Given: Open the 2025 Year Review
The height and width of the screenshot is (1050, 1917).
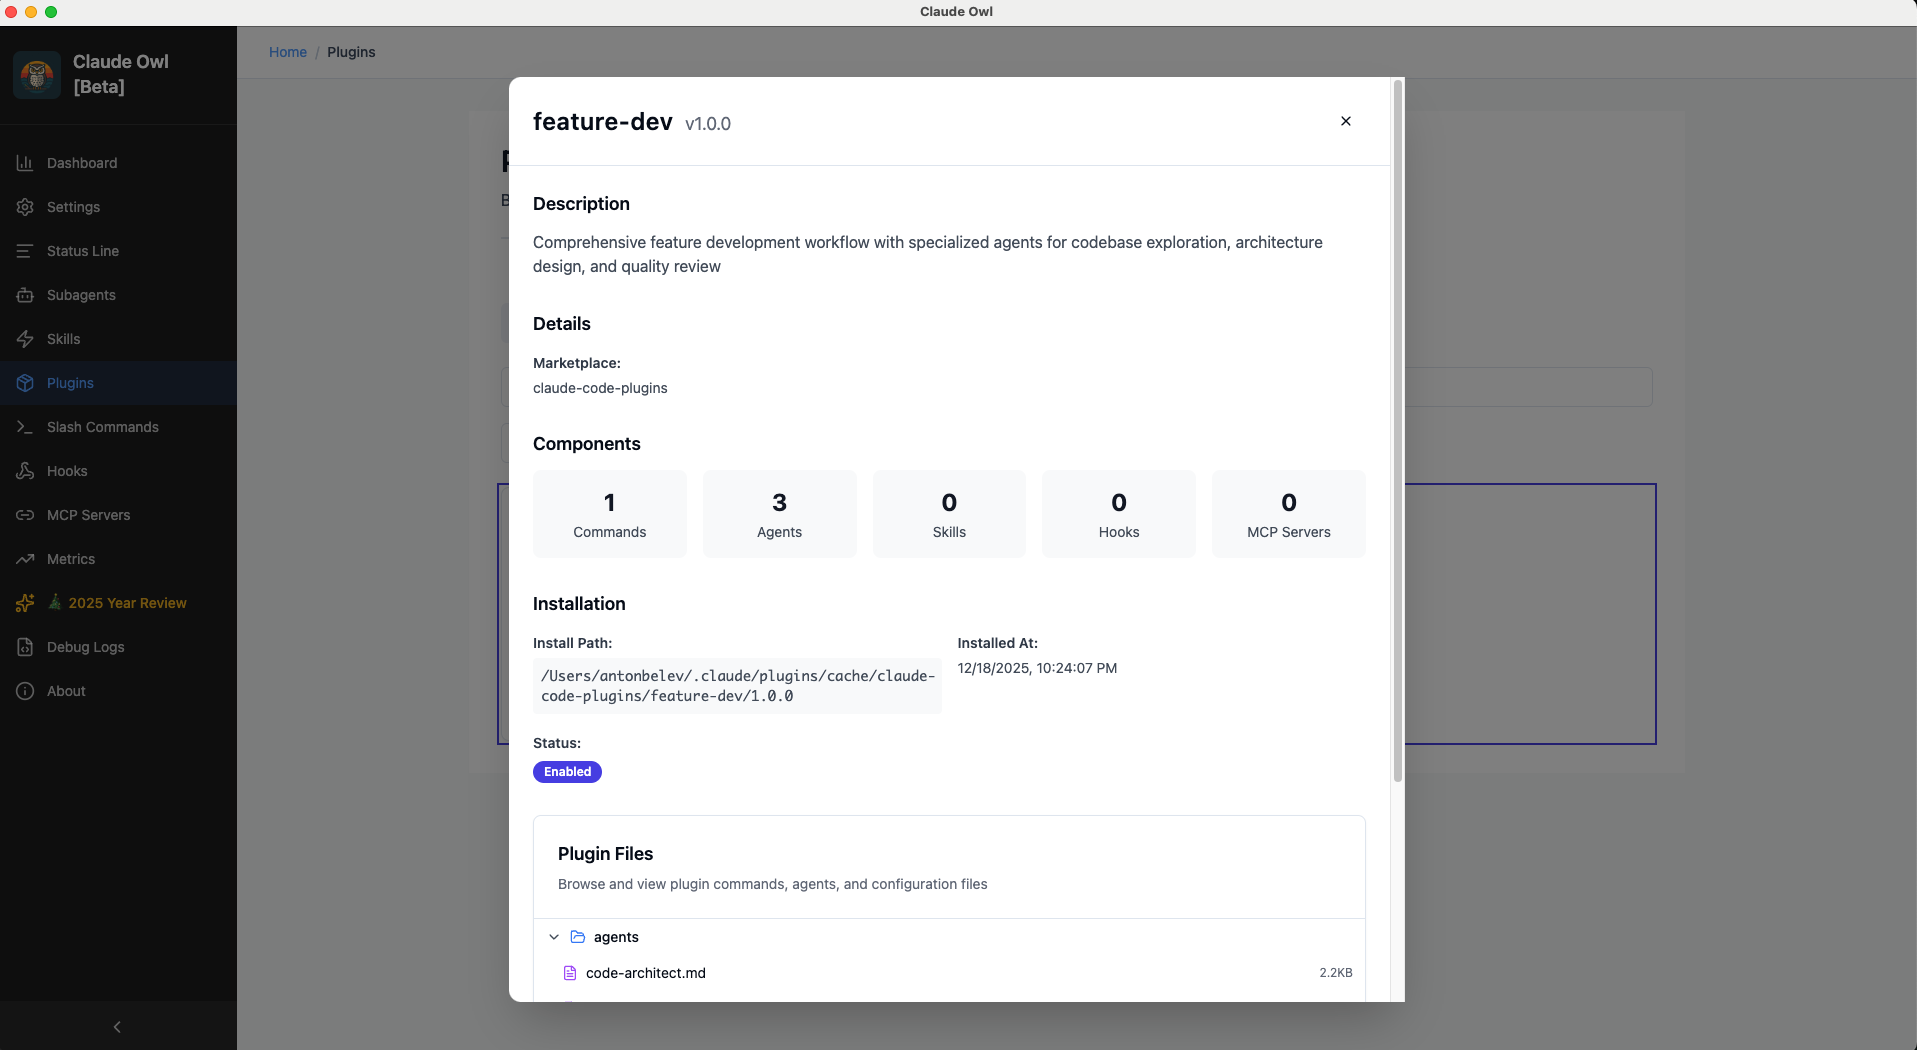Looking at the screenshot, I should point(127,603).
